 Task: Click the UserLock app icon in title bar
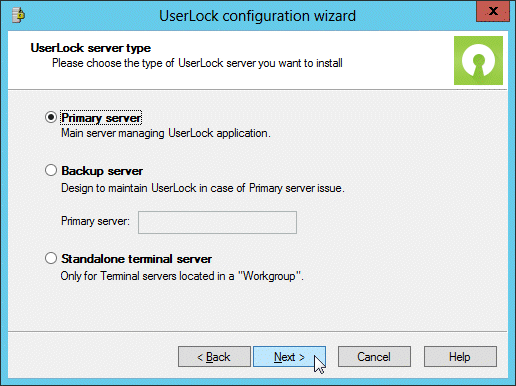tap(18, 15)
